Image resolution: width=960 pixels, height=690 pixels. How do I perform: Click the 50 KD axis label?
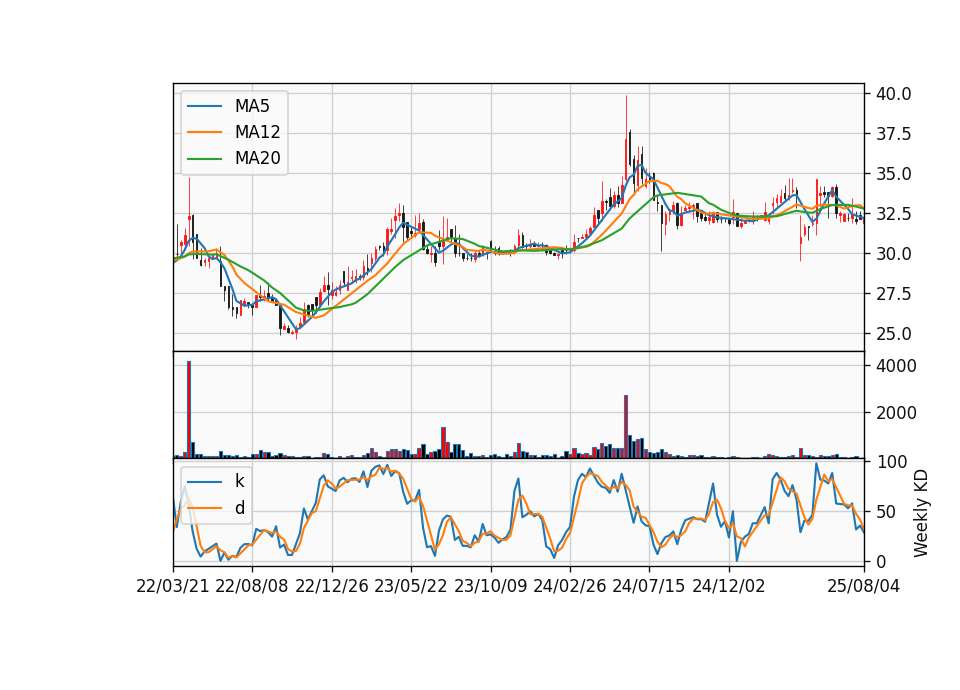point(884,511)
